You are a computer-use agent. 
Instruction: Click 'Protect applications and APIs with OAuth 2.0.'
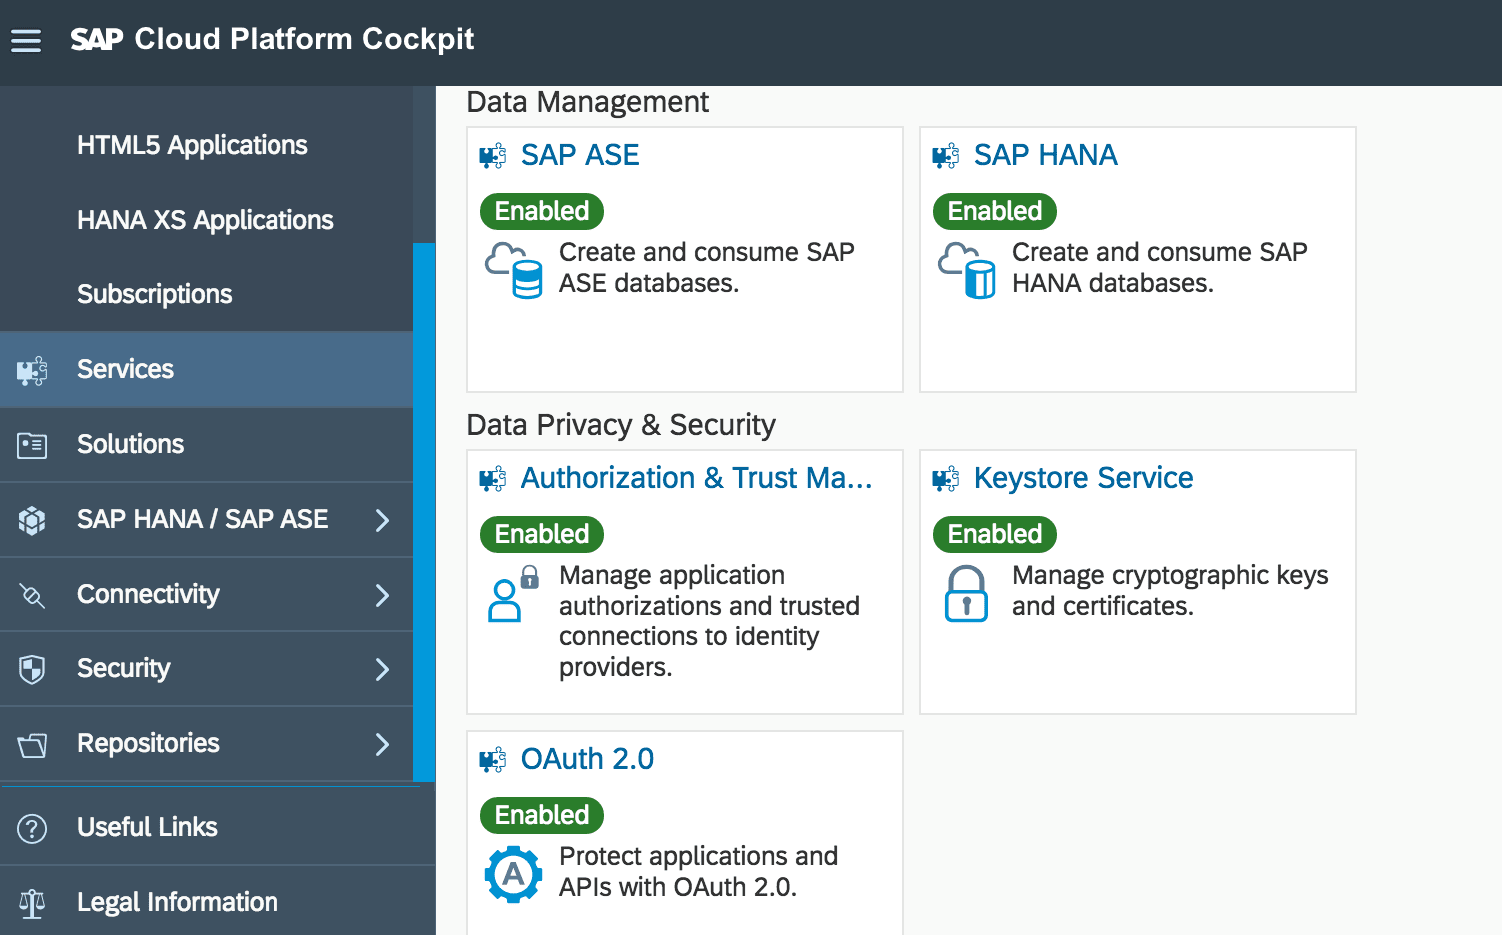click(698, 872)
